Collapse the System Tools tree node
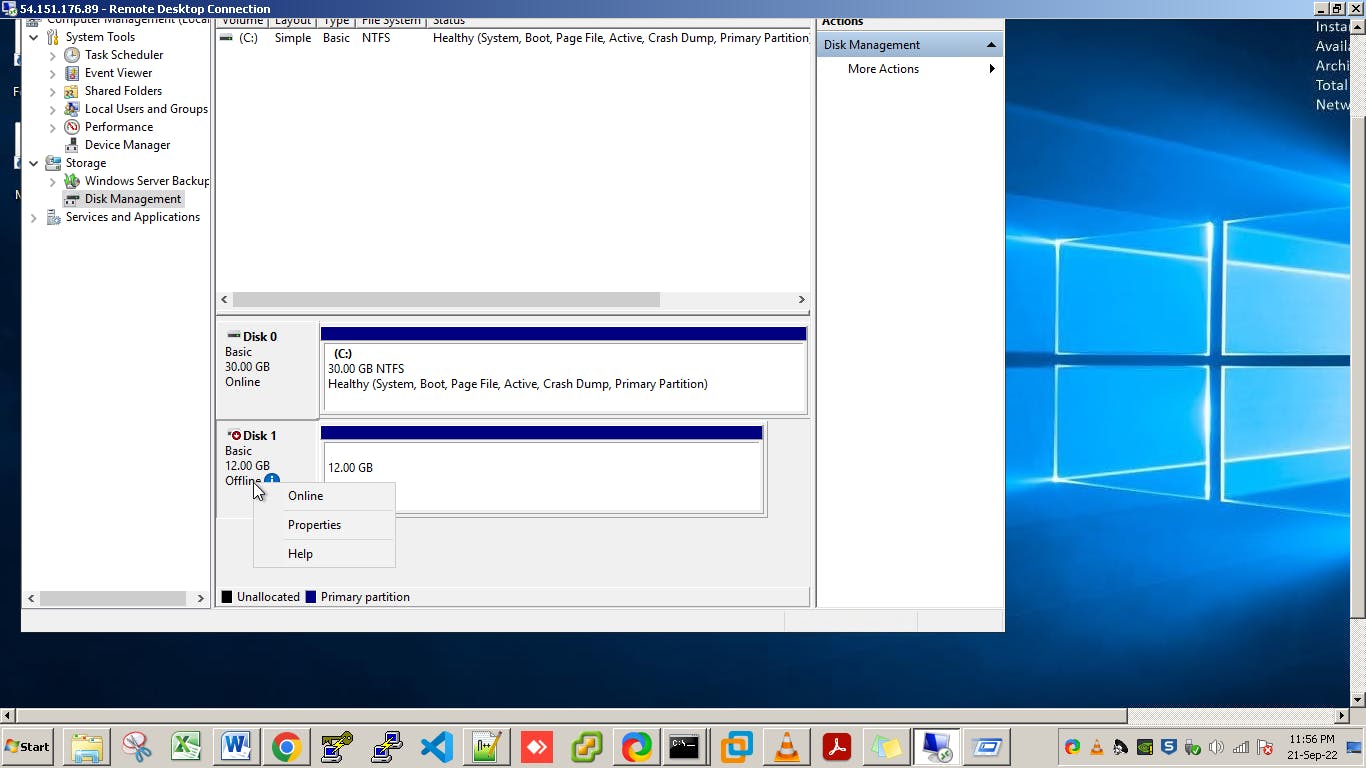This screenshot has width=1366, height=768. point(34,37)
